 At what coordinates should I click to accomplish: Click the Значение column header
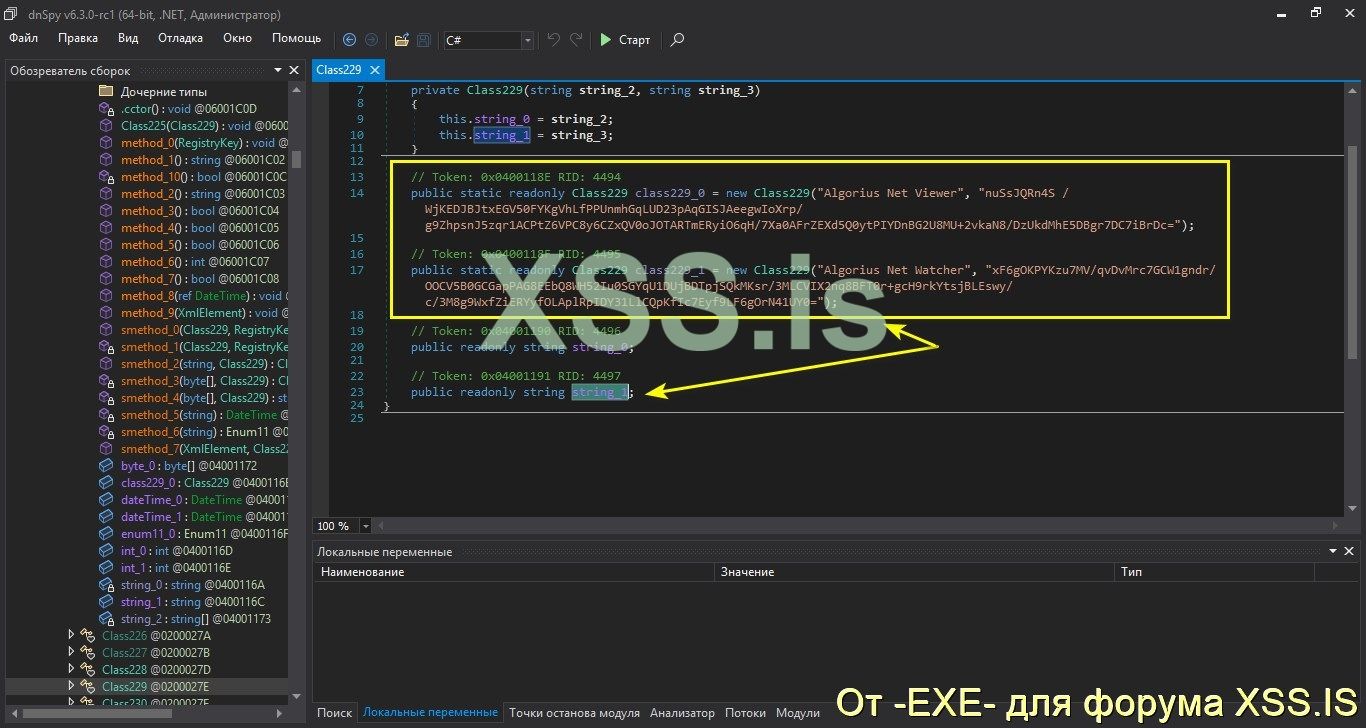(x=747, y=572)
